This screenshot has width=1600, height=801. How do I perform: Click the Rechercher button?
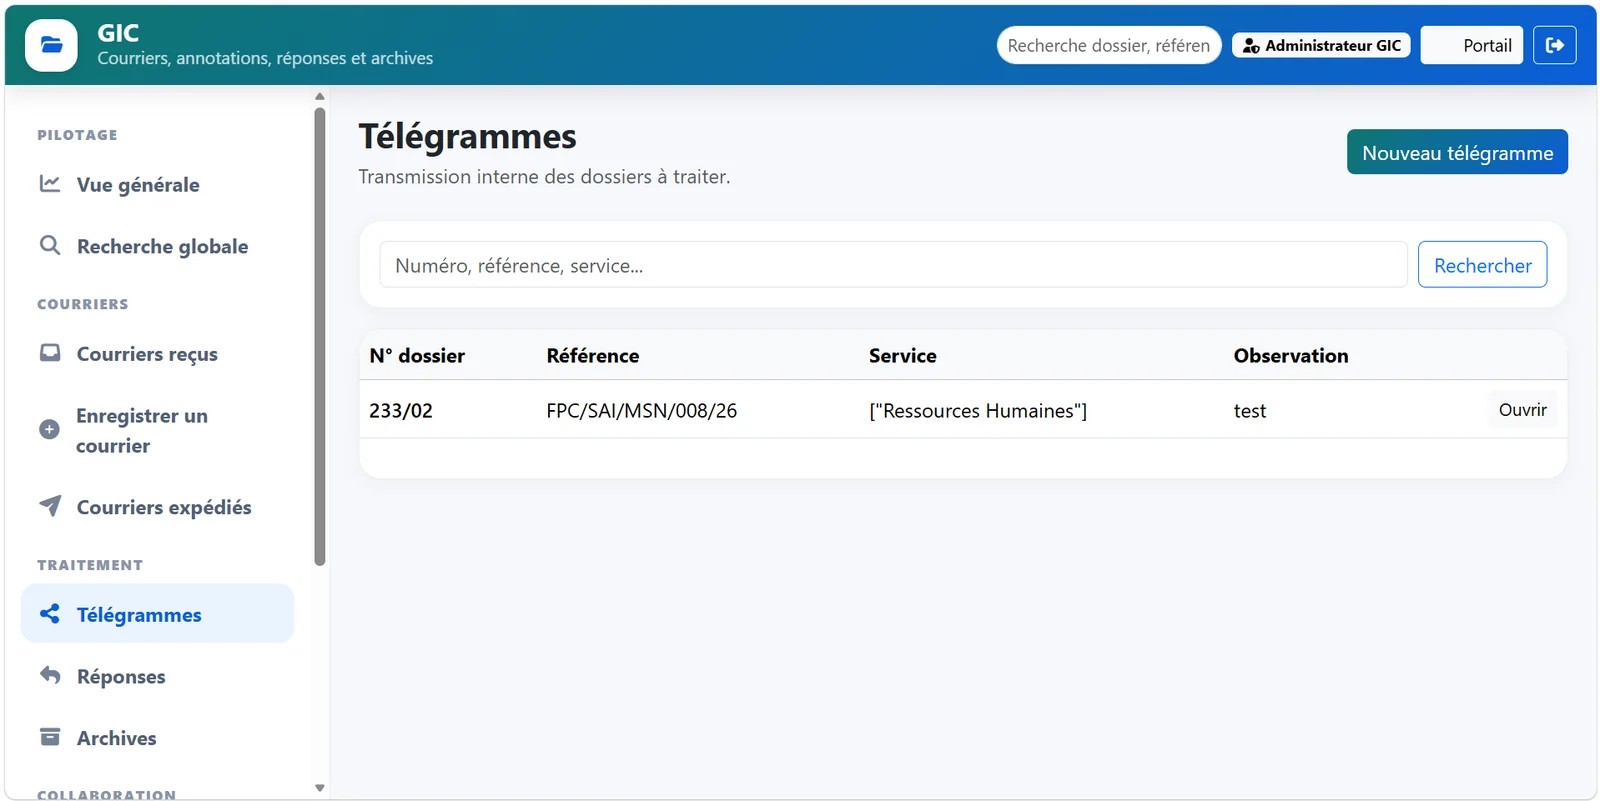pos(1482,265)
